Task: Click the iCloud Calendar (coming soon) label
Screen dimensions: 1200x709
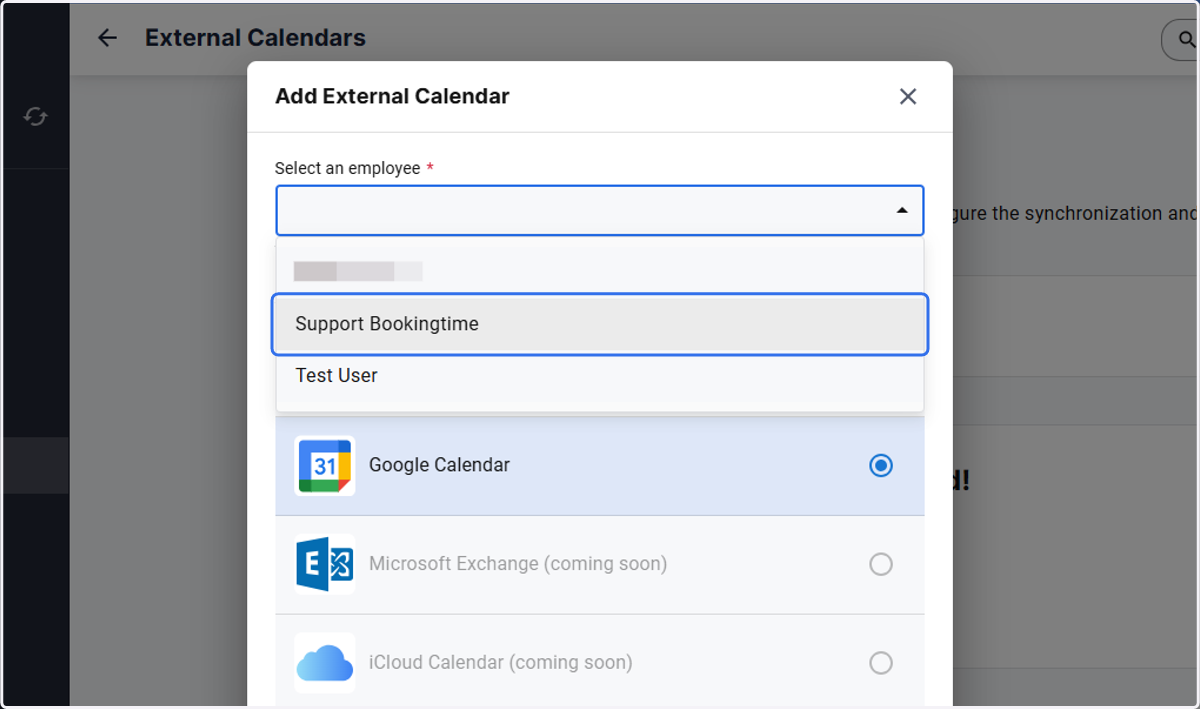Action: pos(501,663)
